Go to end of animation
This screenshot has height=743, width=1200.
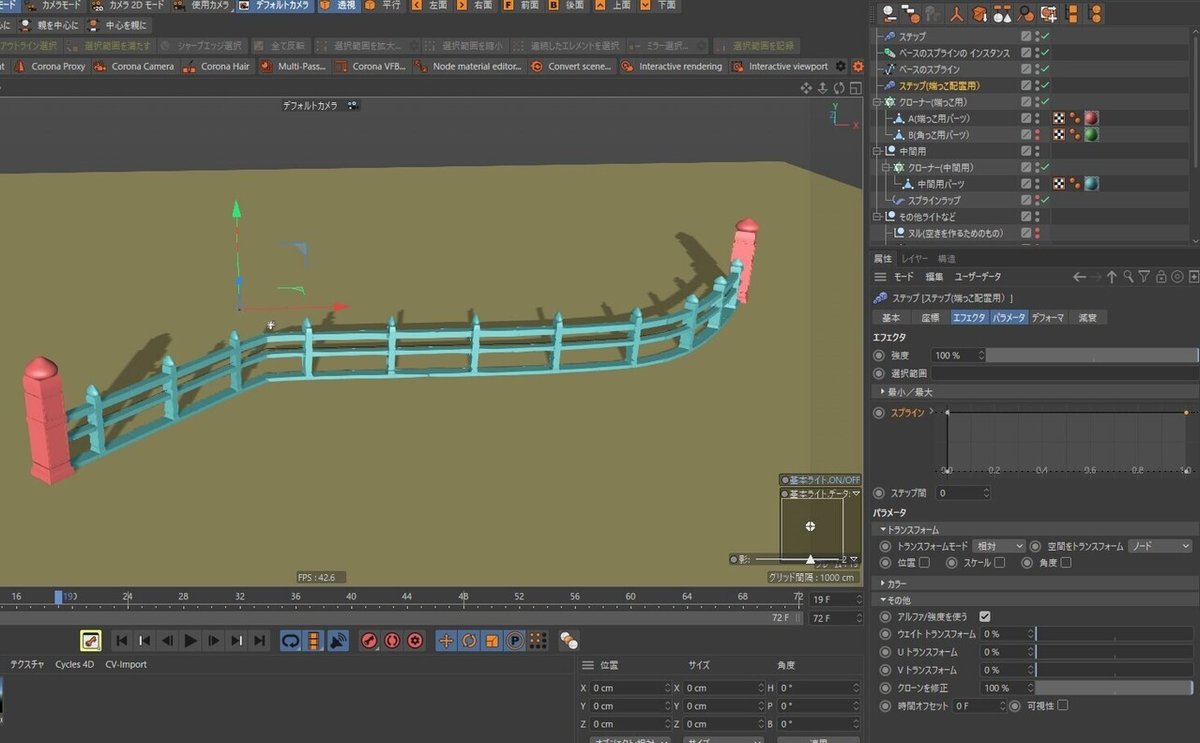pos(259,640)
